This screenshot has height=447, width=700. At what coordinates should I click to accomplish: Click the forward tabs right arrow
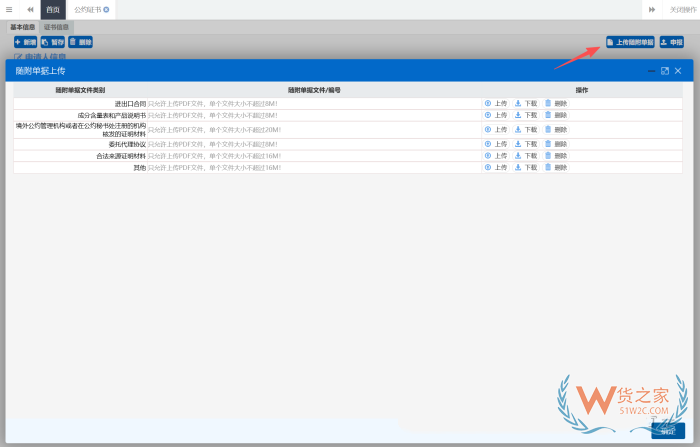tap(652, 9)
